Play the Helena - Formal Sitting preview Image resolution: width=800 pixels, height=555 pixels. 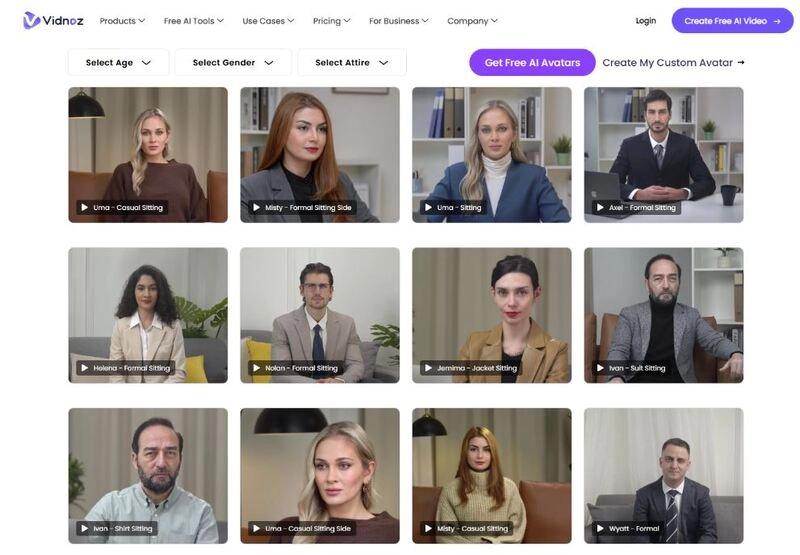click(85, 368)
